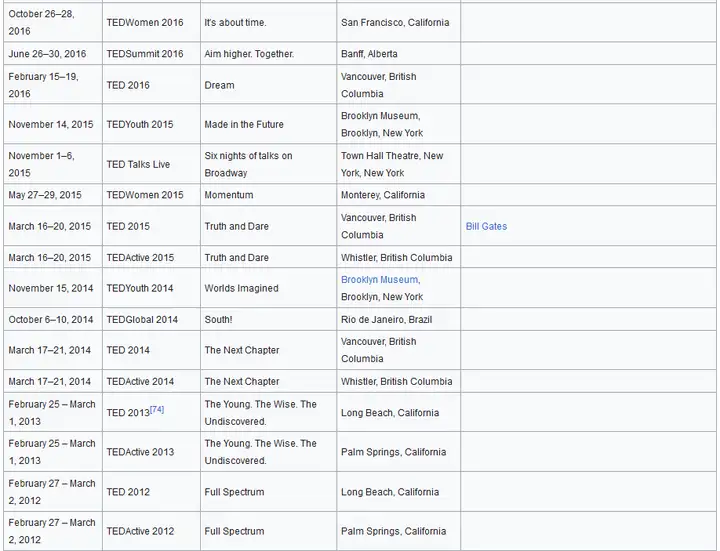The image size is (720, 551).
Task: Select 'Palm Springs, California' in TEDActive 2012 row
Action: pos(393,531)
